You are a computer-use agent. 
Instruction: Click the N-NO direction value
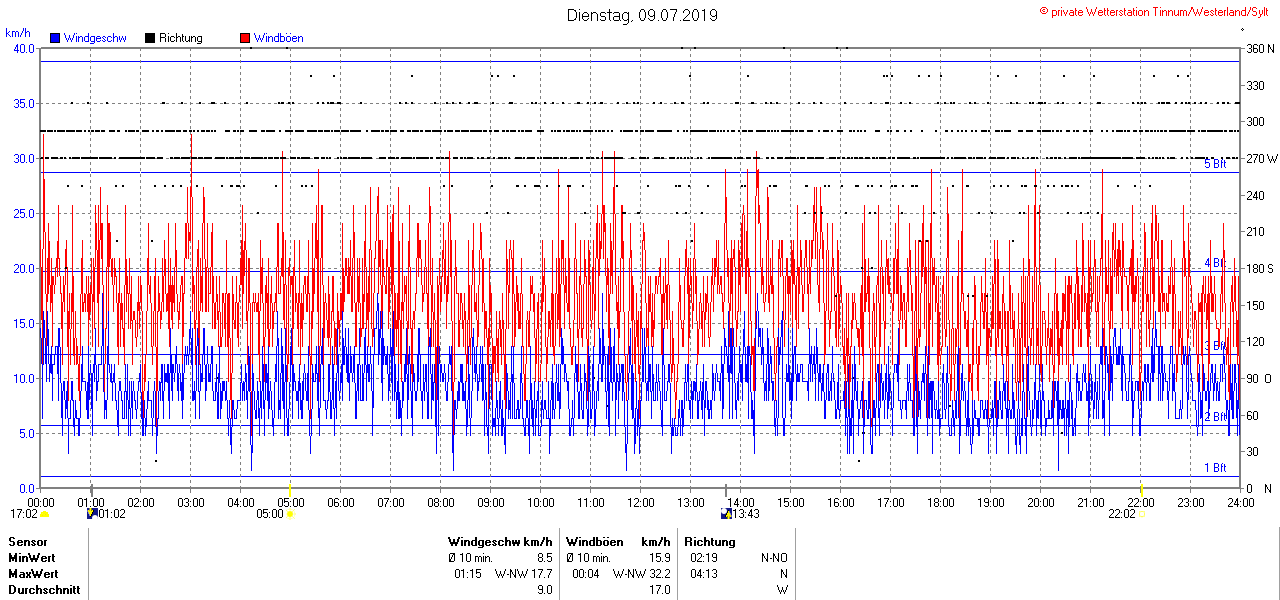774,558
